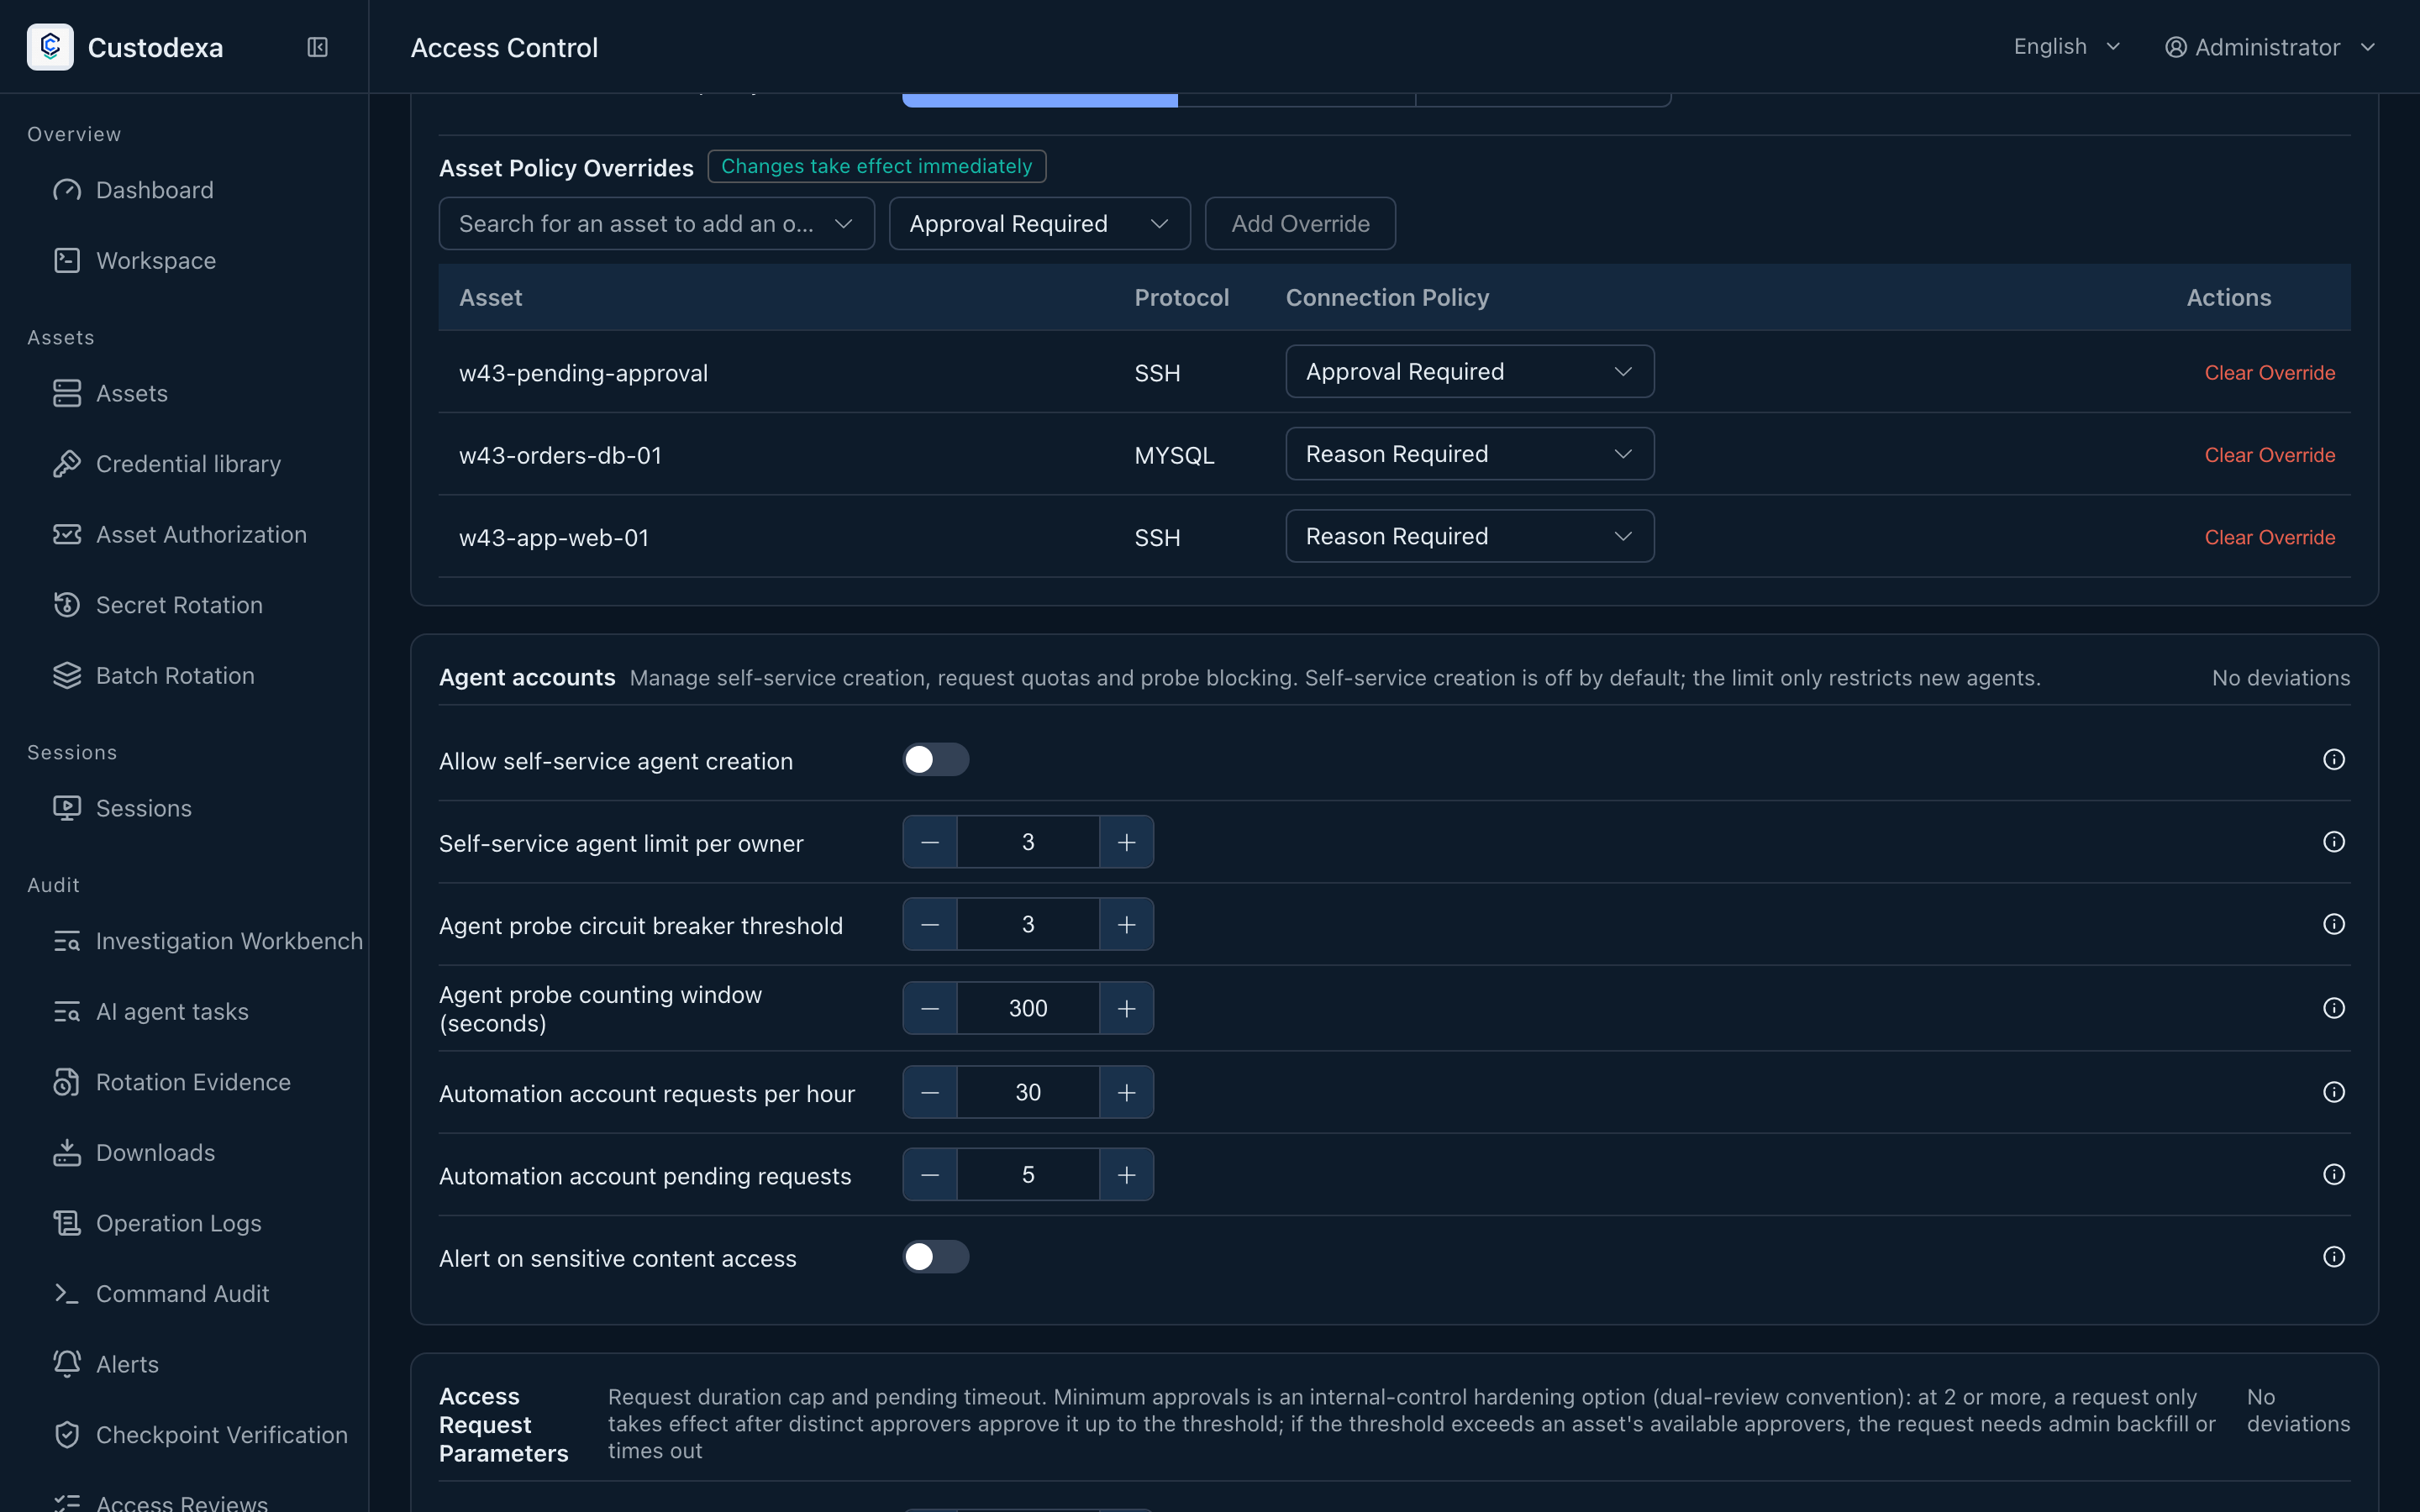Open connection policy dropdown for w43-orders-db-01
Image resolution: width=2420 pixels, height=1512 pixels.
1469,454
